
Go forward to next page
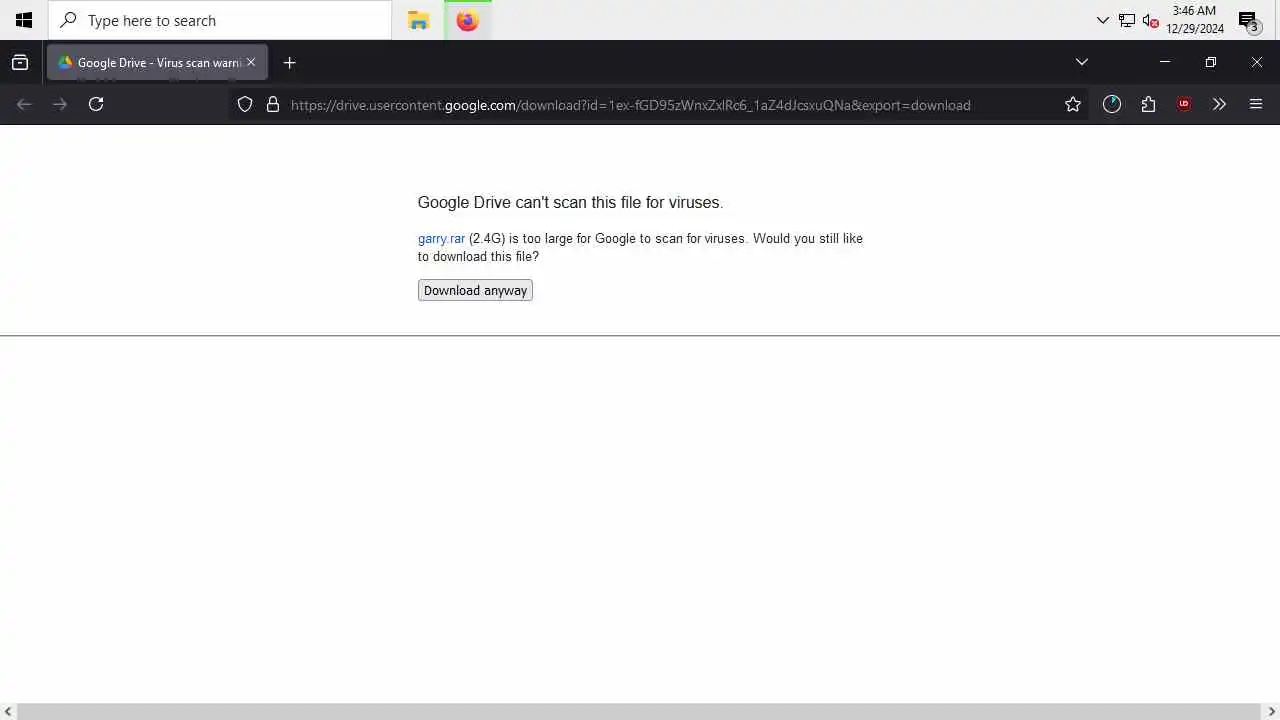(x=60, y=104)
